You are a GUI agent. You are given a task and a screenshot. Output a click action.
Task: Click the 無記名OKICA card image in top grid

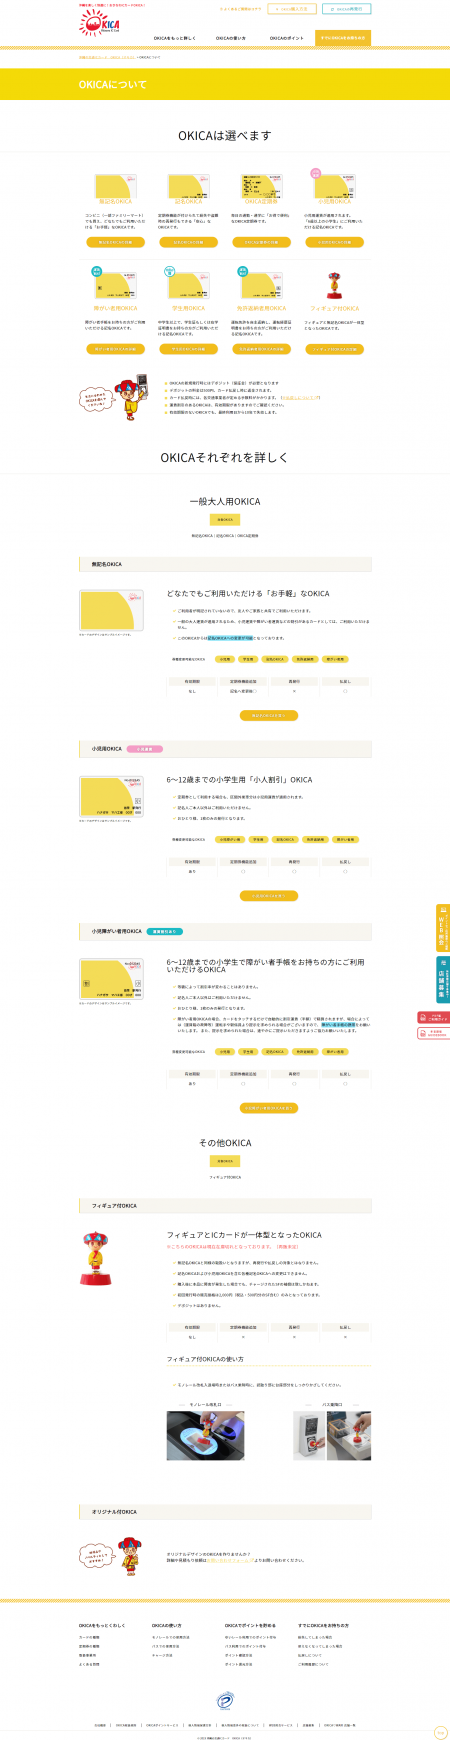(115, 186)
